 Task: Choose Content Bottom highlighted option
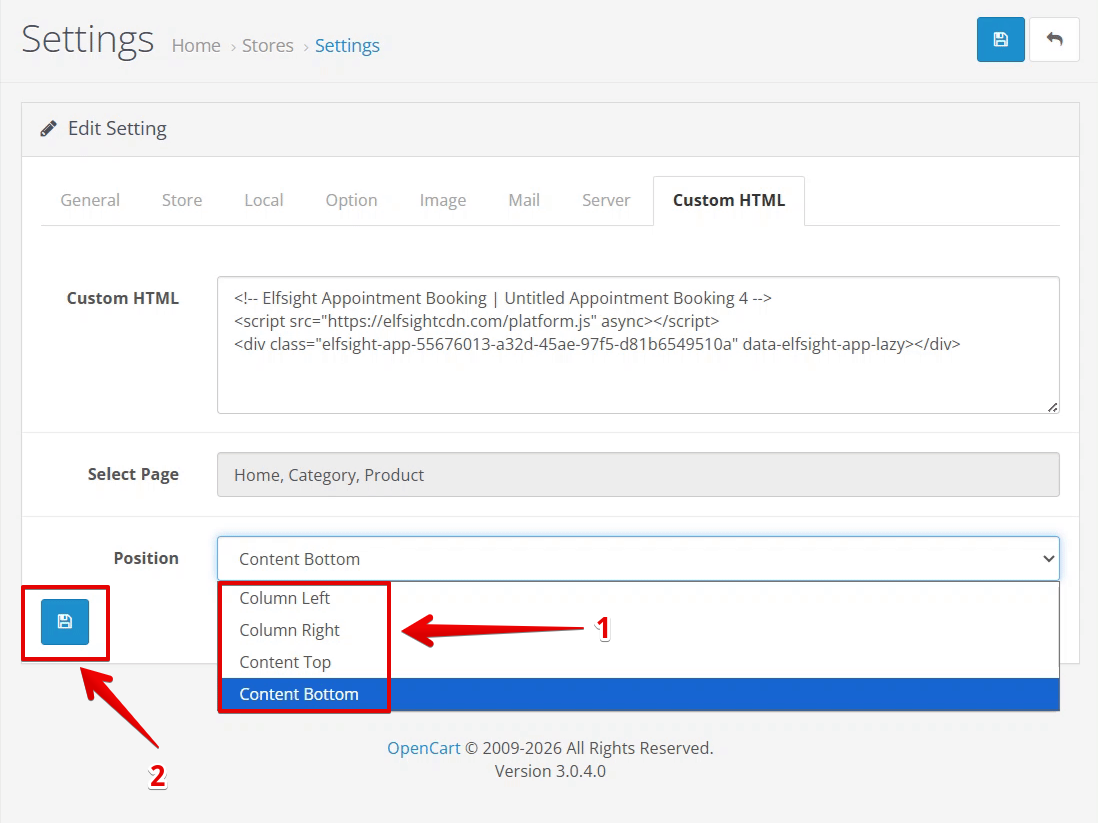(639, 694)
